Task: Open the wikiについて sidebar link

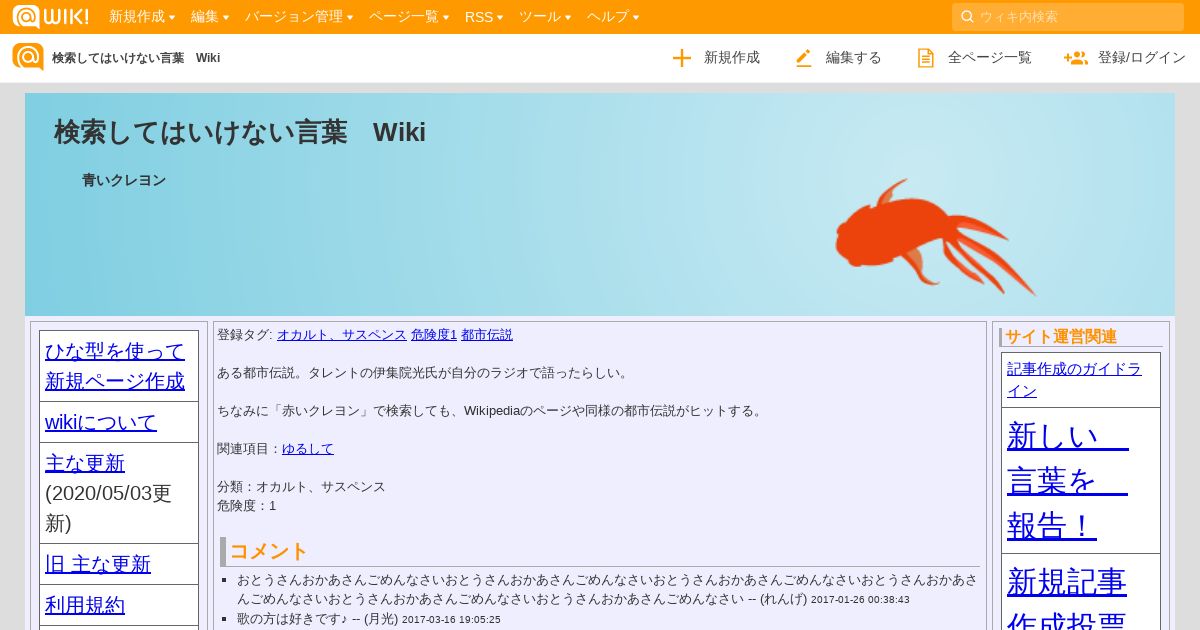Action: click(x=101, y=422)
